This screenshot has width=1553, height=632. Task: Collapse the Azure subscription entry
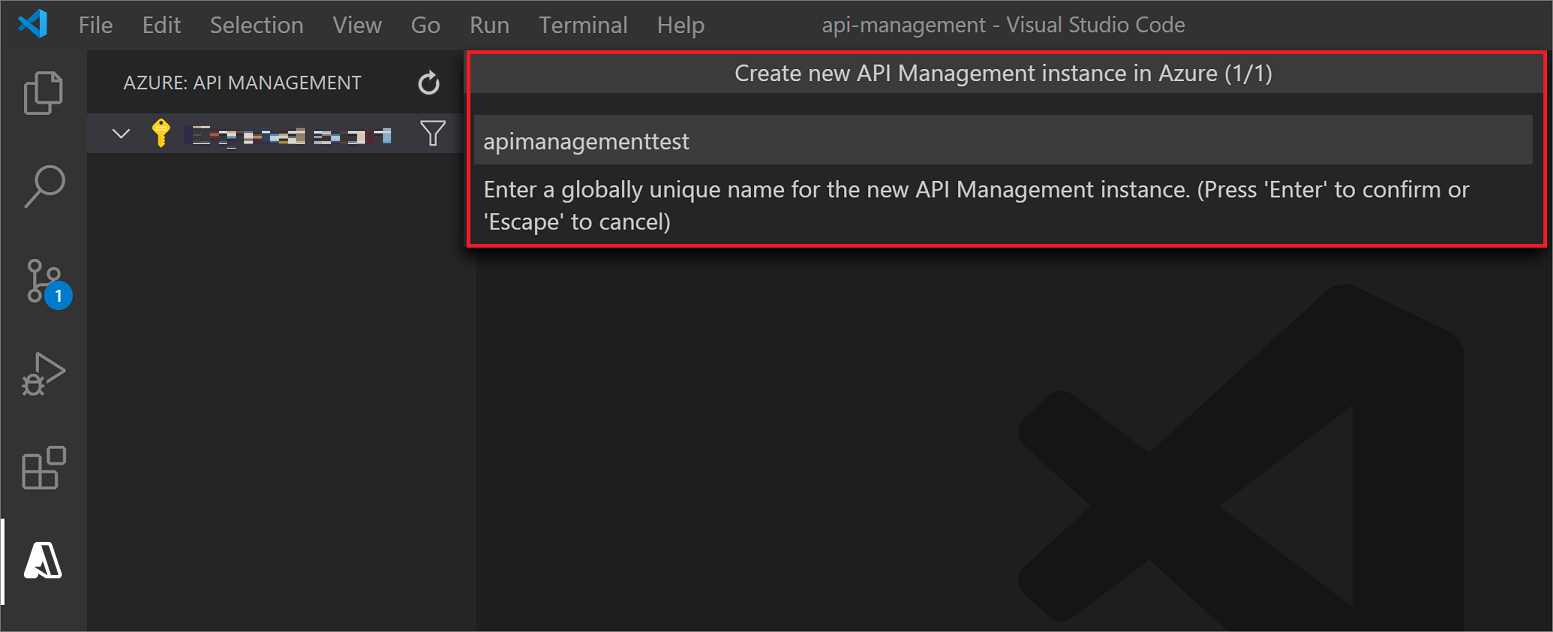click(x=120, y=132)
